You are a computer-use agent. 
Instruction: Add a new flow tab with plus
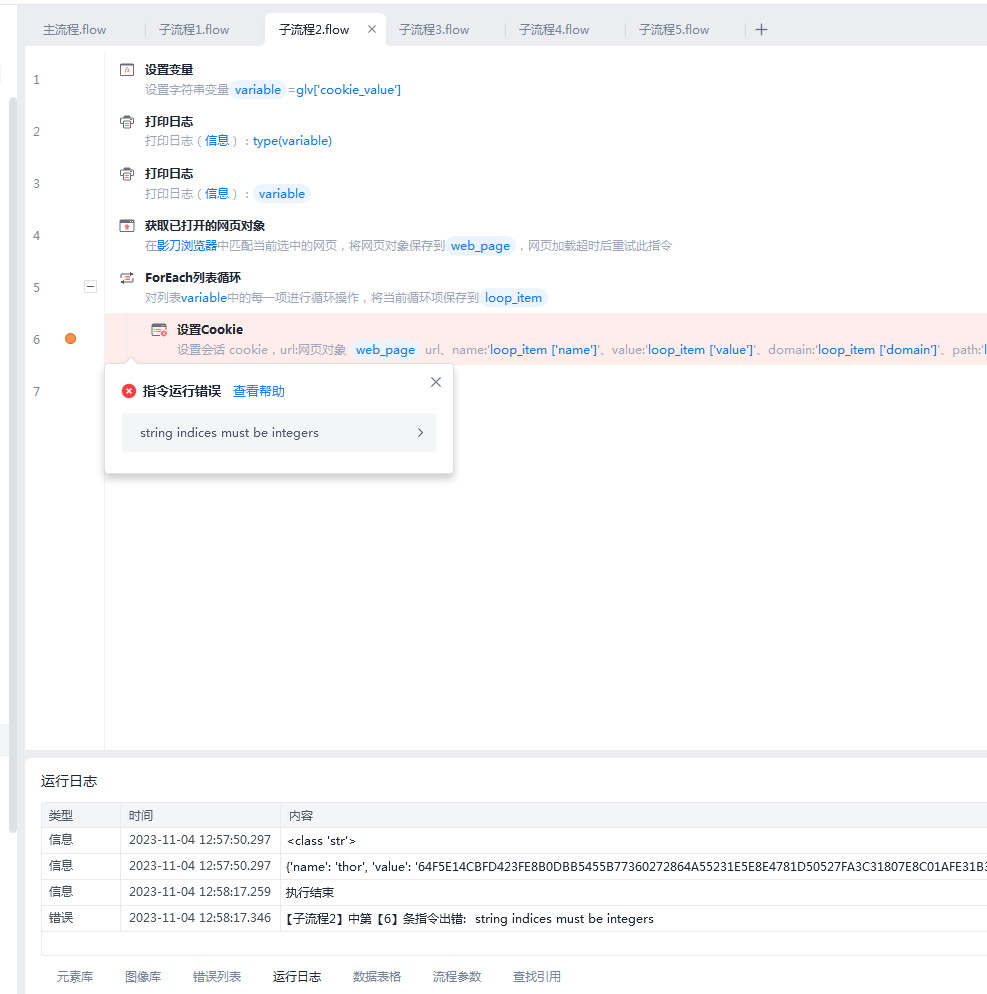[x=761, y=30]
